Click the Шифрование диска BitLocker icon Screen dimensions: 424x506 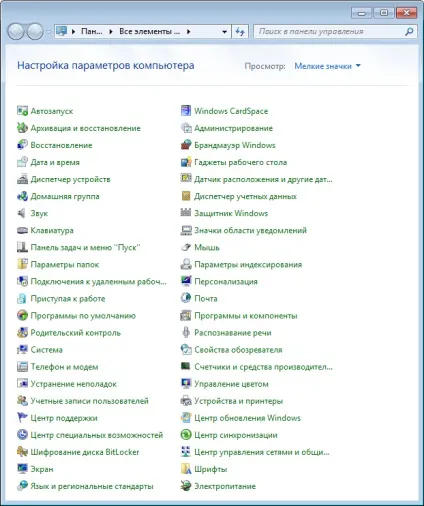tap(22, 452)
